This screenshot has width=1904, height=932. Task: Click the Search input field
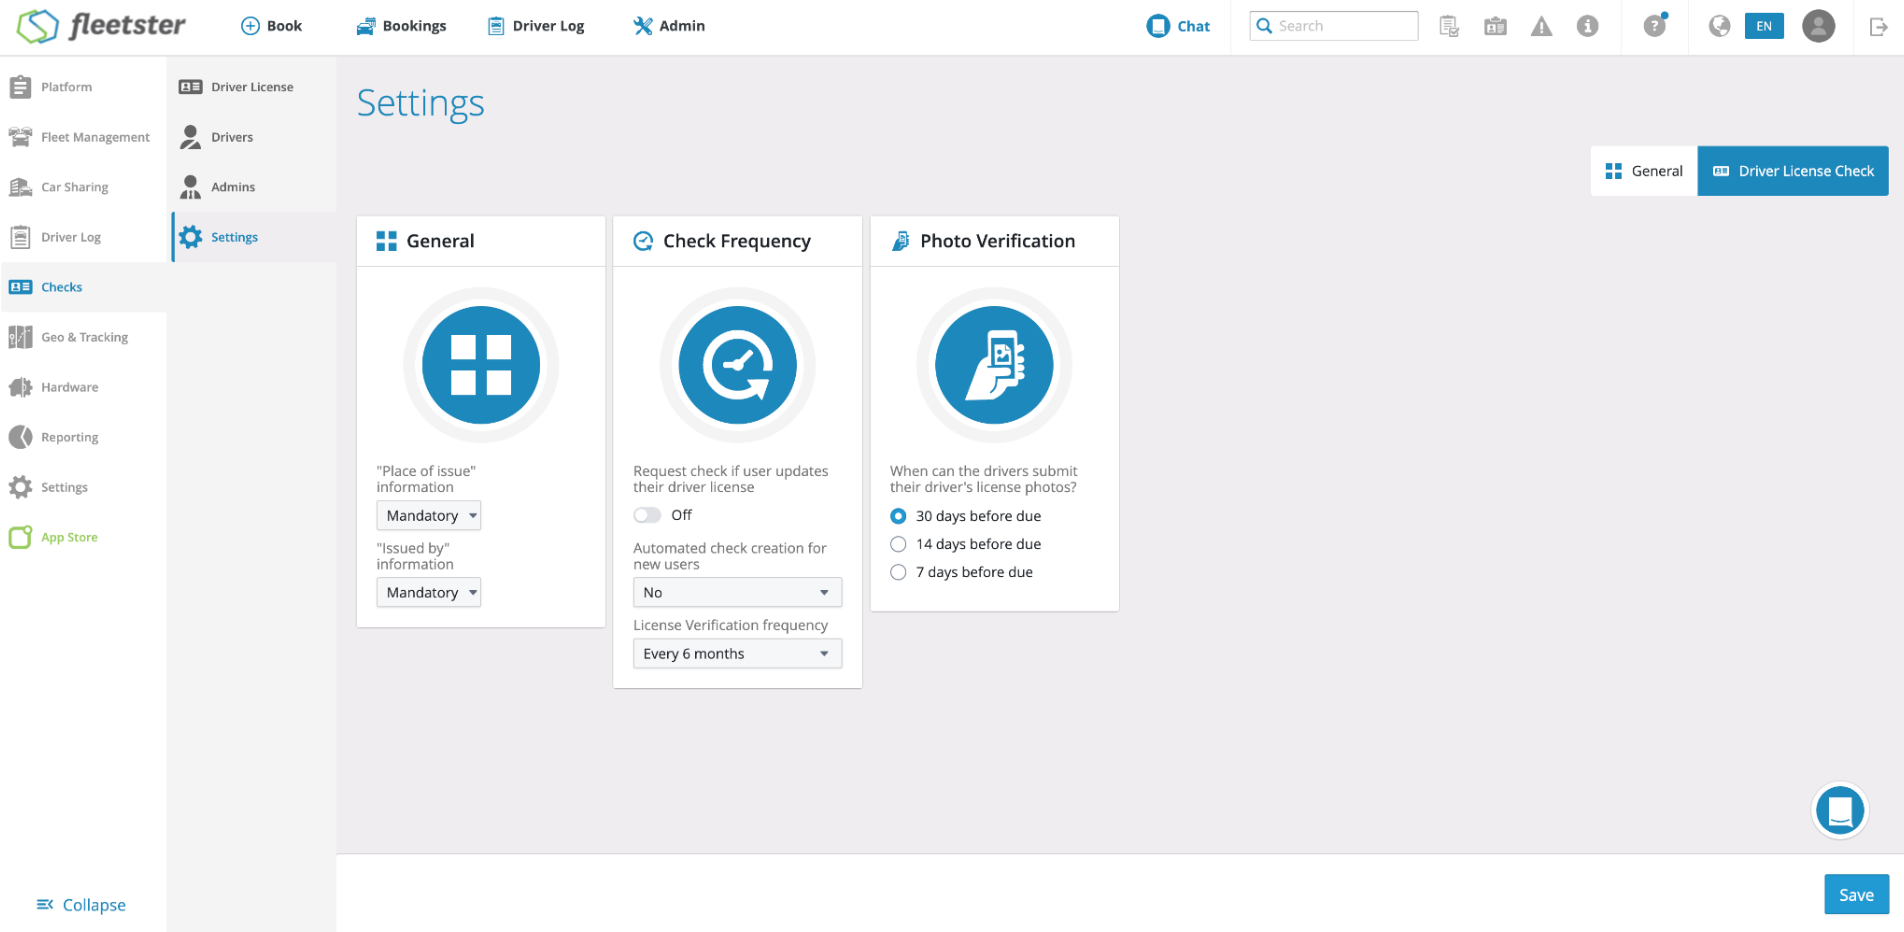(1333, 26)
